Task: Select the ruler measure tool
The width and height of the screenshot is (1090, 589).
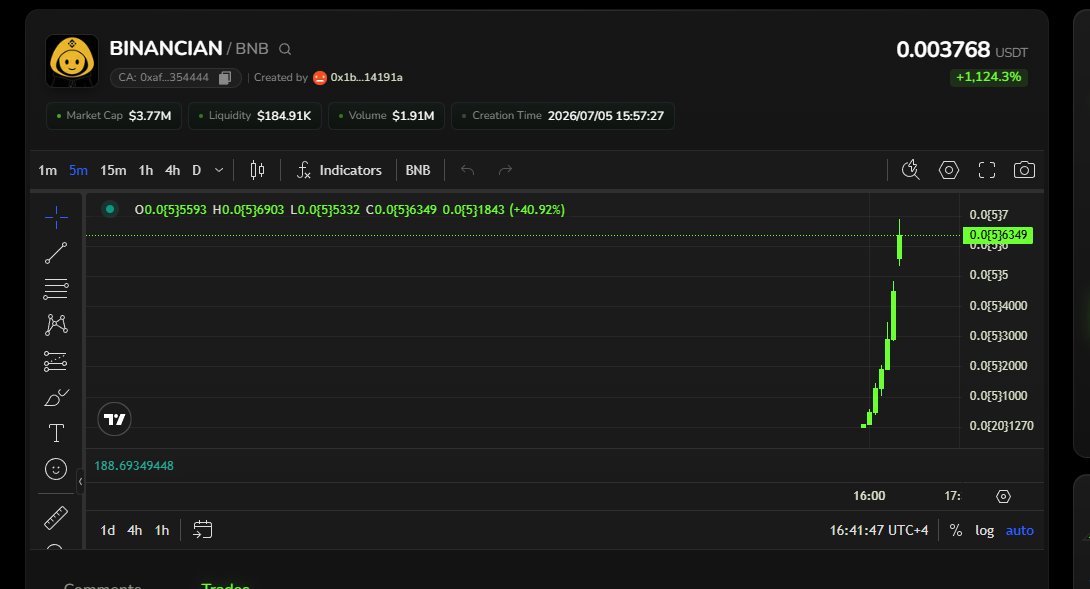Action: [56, 517]
